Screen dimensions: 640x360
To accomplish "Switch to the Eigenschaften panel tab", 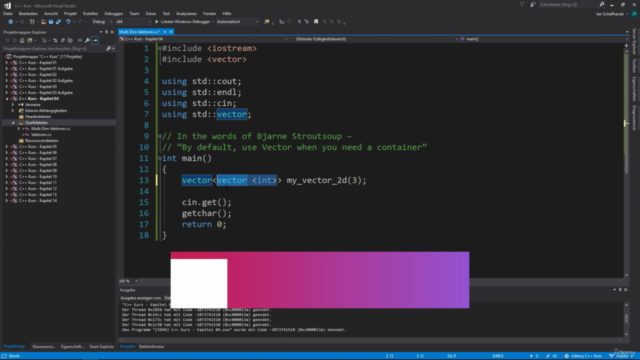I will [72, 347].
